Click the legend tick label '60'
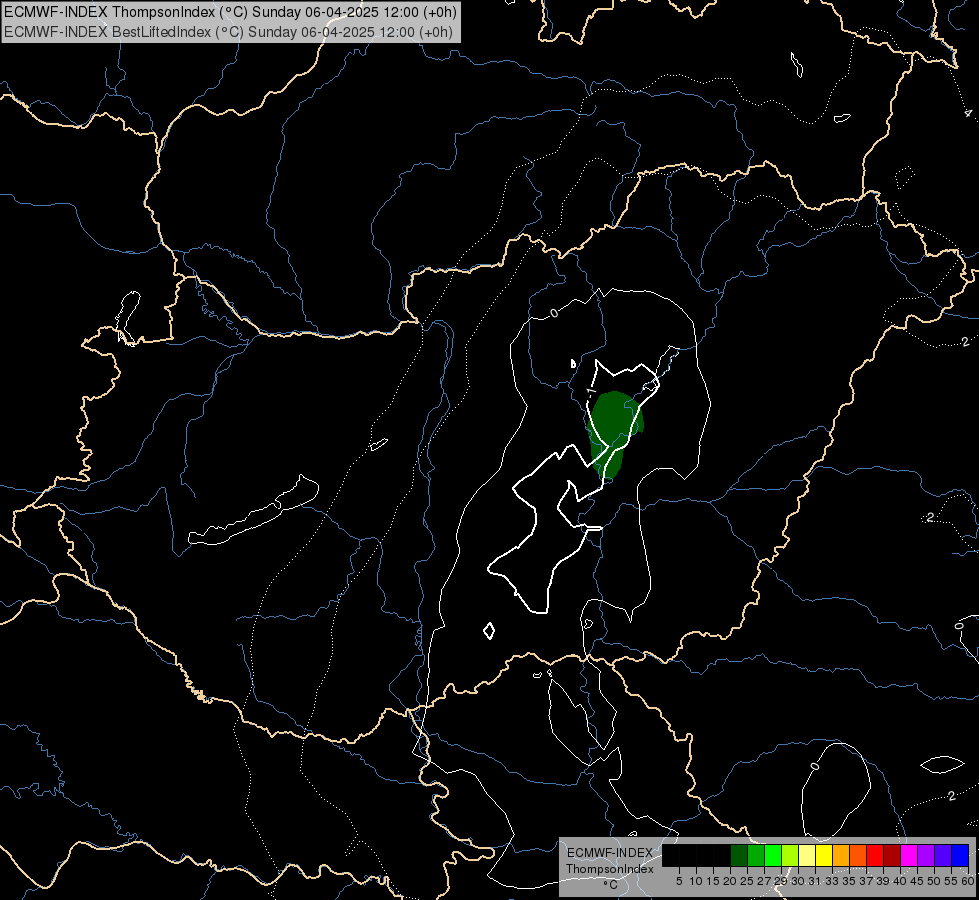 (968, 881)
